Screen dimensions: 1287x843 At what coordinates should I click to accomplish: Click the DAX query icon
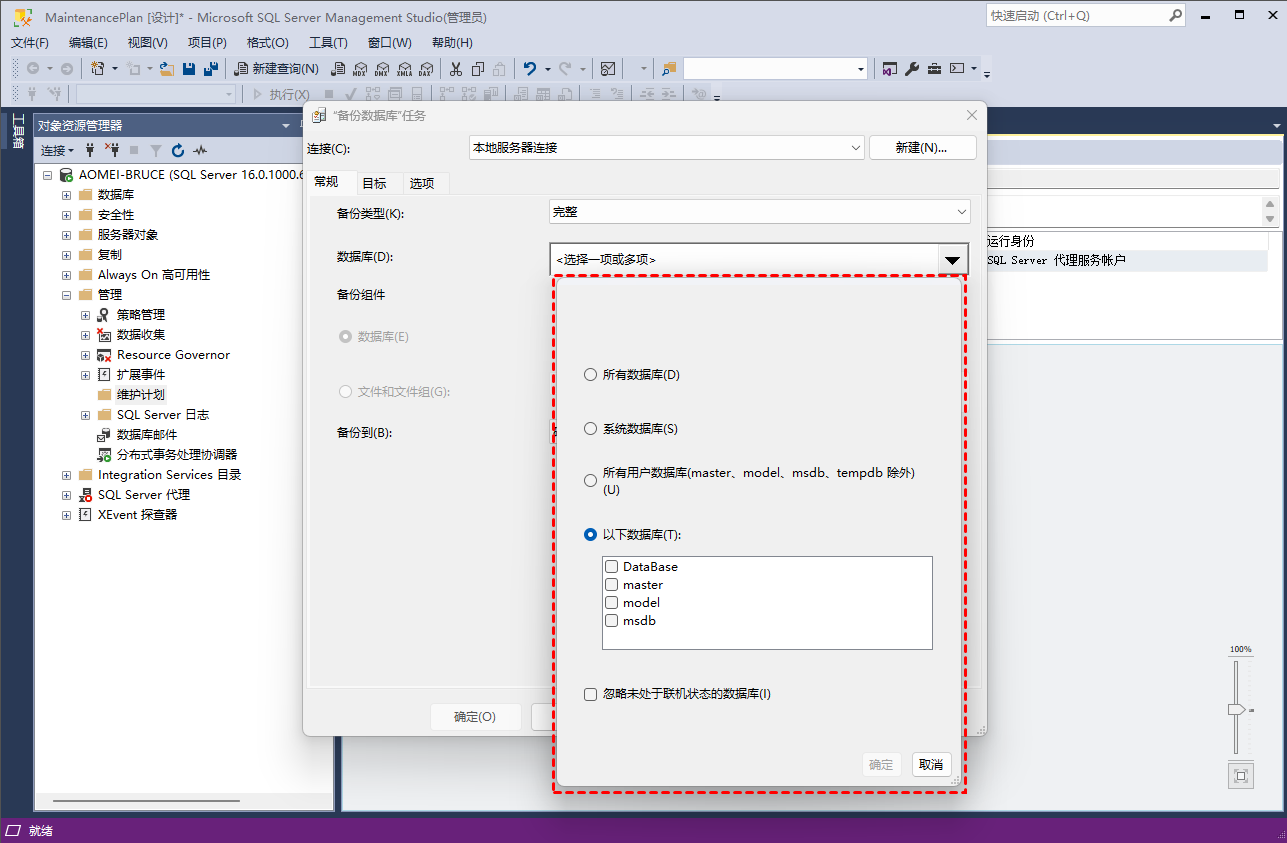pos(426,69)
